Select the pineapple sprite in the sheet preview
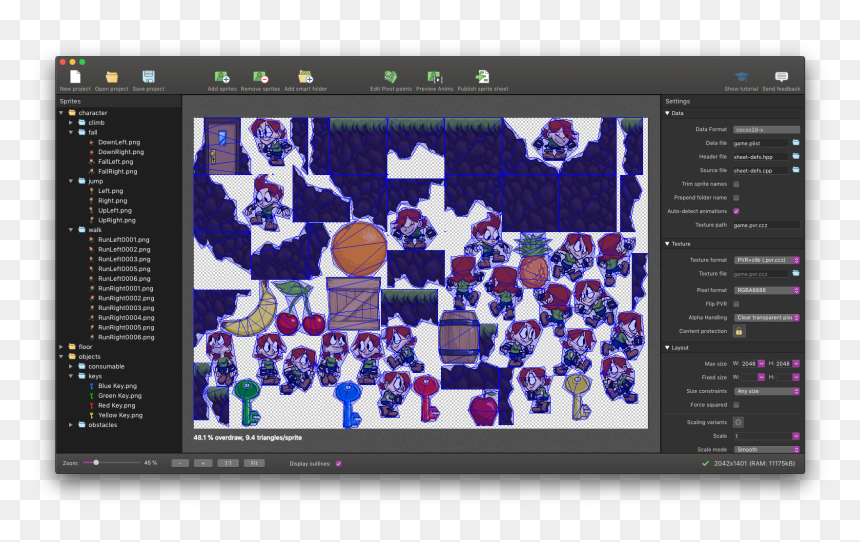The height and width of the screenshot is (542, 860). 533,262
